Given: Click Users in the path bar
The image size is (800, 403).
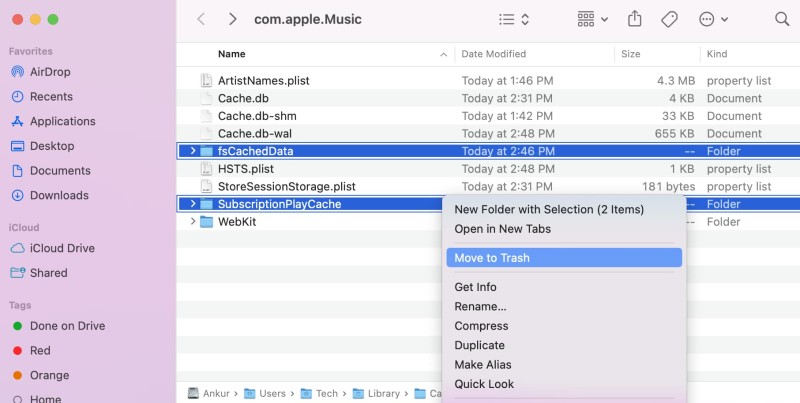Looking at the screenshot, I should [266, 394].
